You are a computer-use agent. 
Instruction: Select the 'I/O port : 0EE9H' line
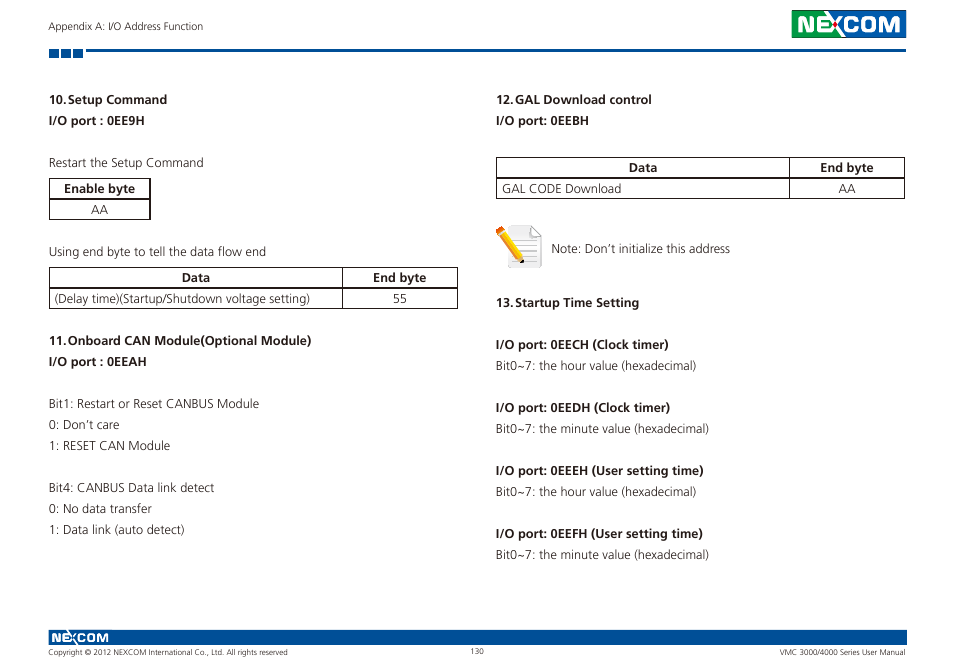click(97, 120)
